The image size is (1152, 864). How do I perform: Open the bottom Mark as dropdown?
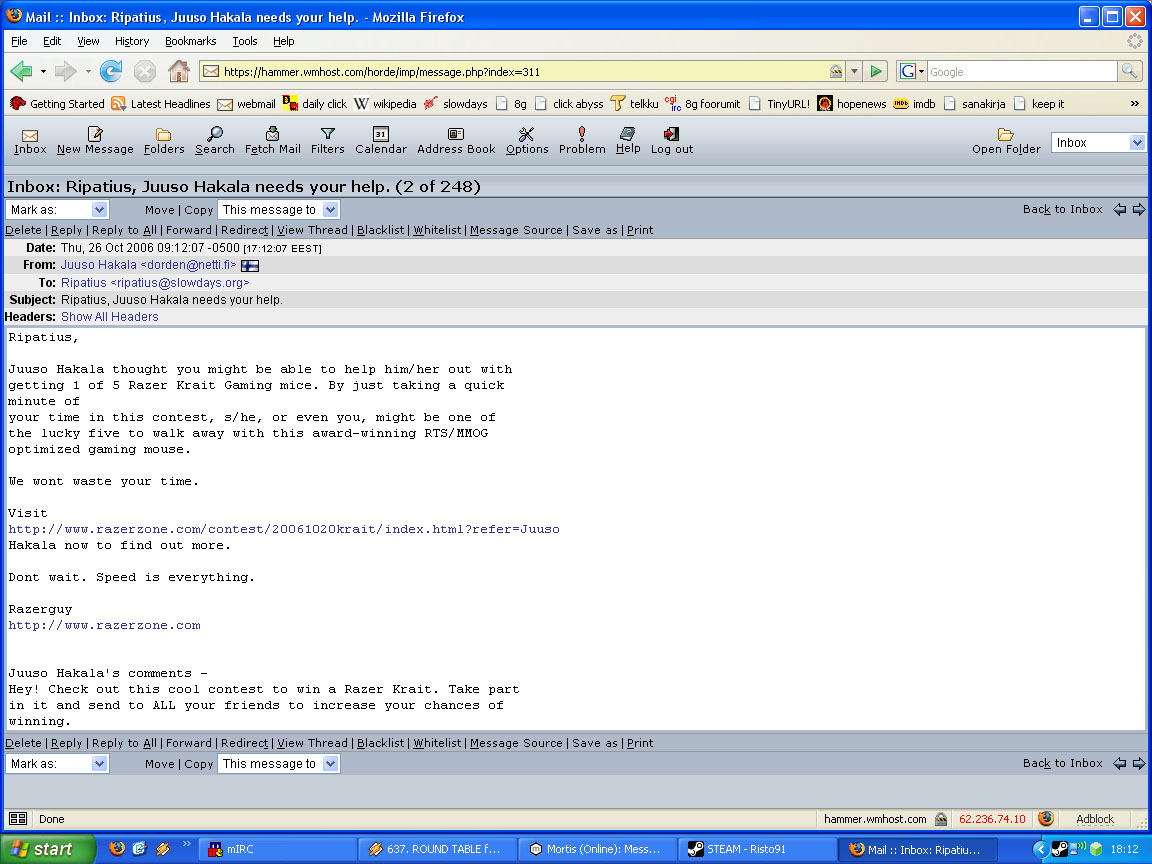[x=57, y=763]
